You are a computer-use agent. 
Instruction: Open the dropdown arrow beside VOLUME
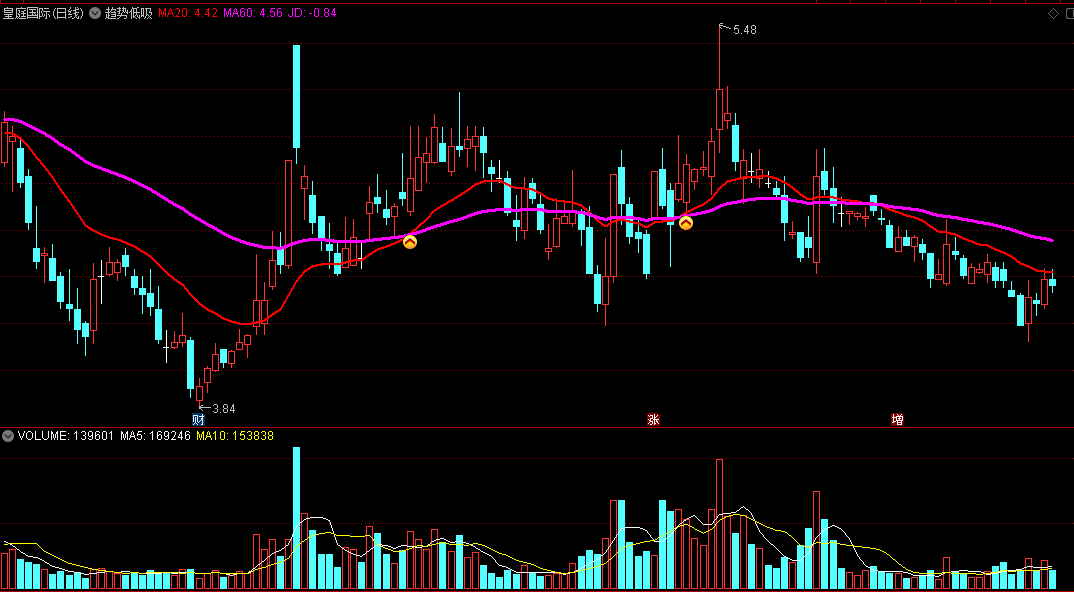pos(8,435)
